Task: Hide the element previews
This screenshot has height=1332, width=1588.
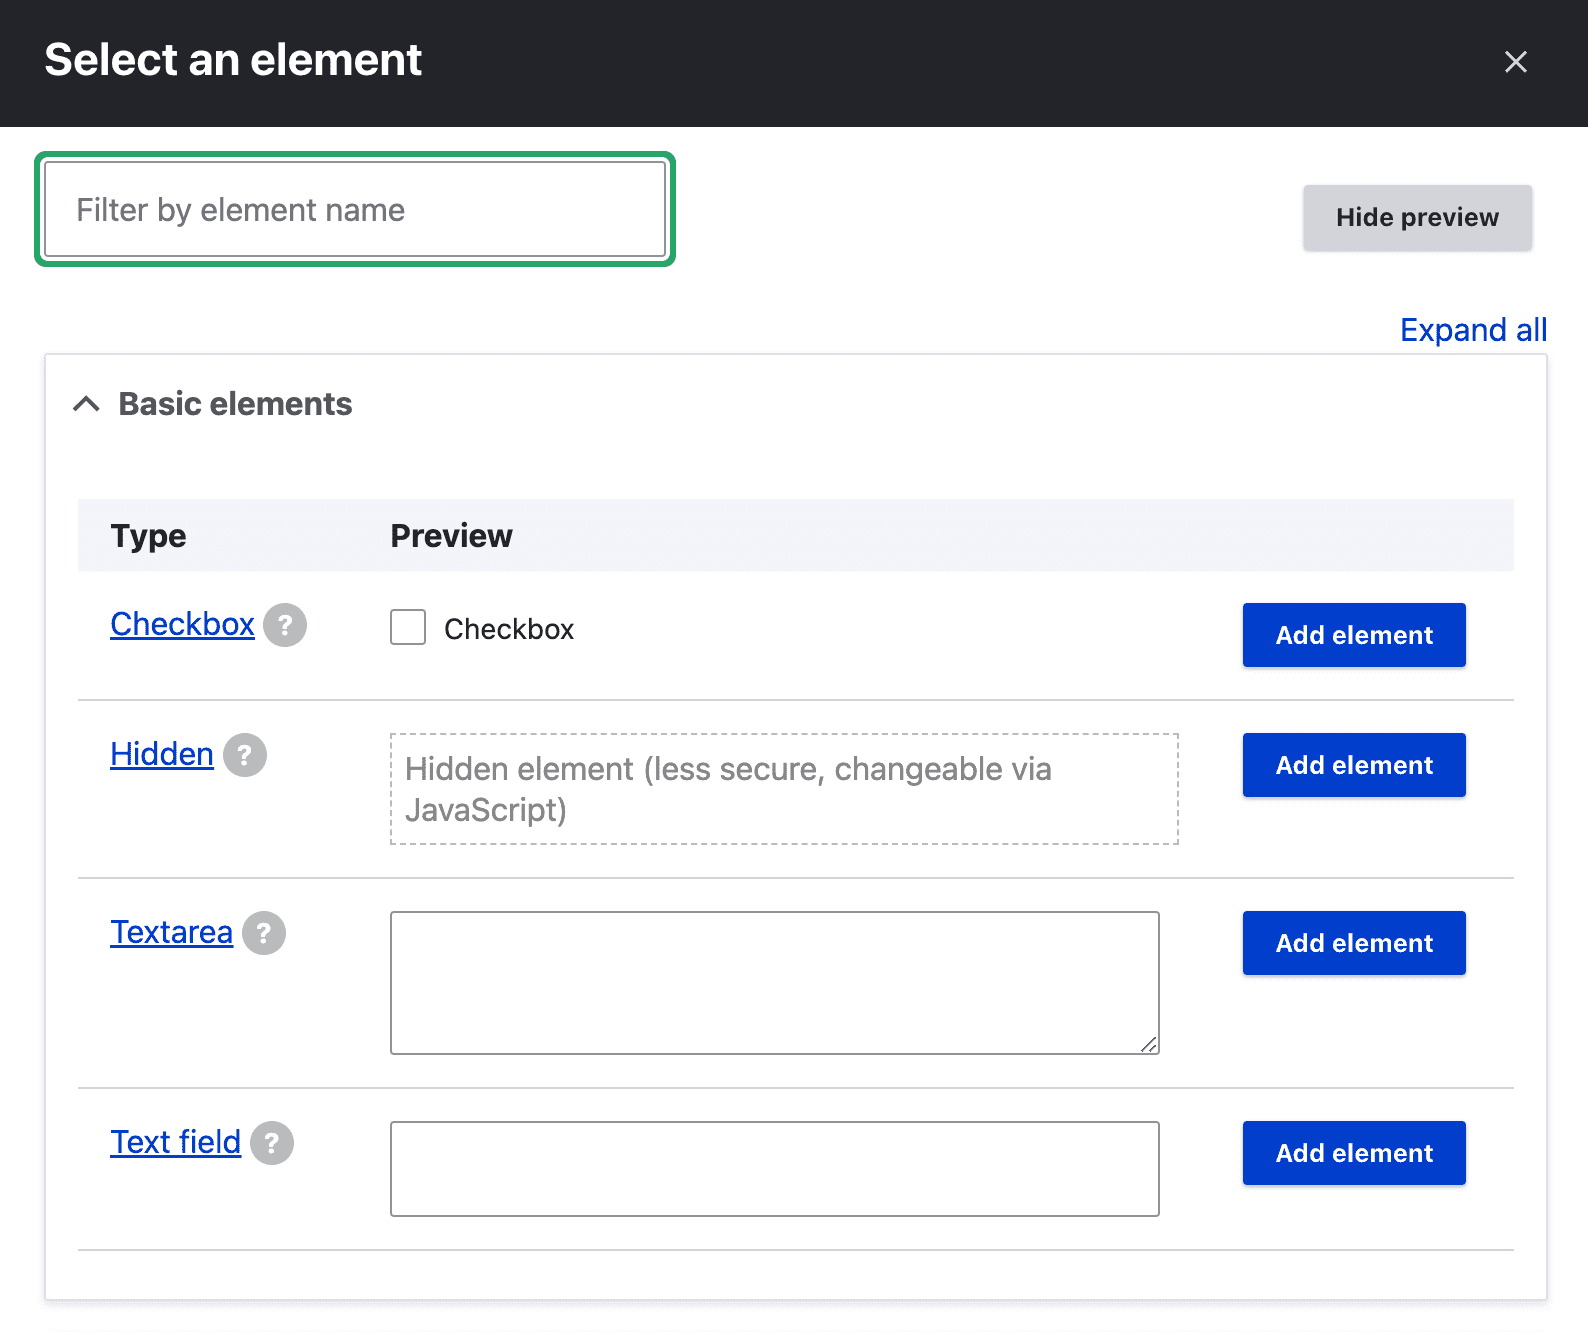Action: pos(1417,217)
